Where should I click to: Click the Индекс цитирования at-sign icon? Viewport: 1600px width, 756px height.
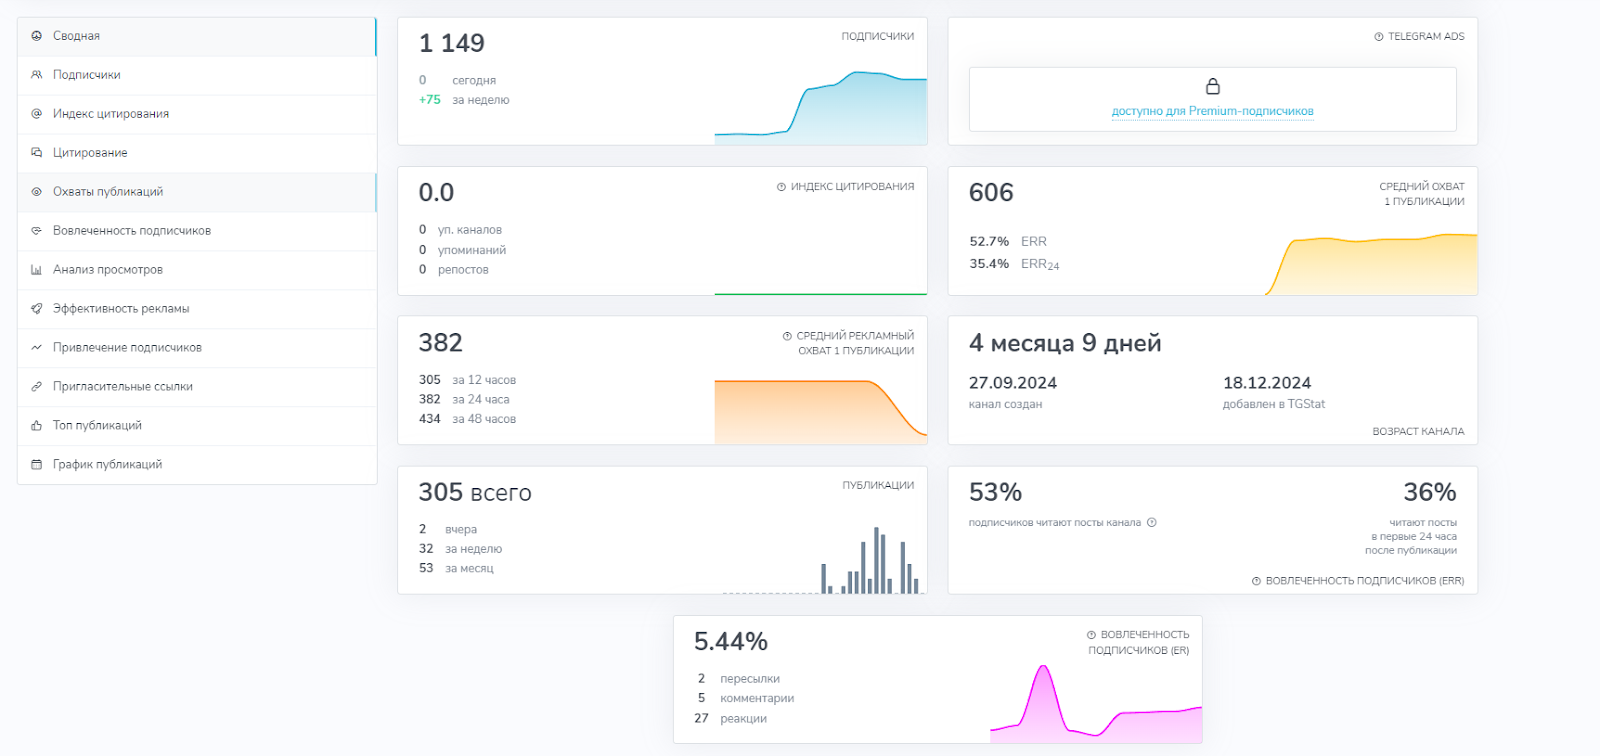(37, 114)
